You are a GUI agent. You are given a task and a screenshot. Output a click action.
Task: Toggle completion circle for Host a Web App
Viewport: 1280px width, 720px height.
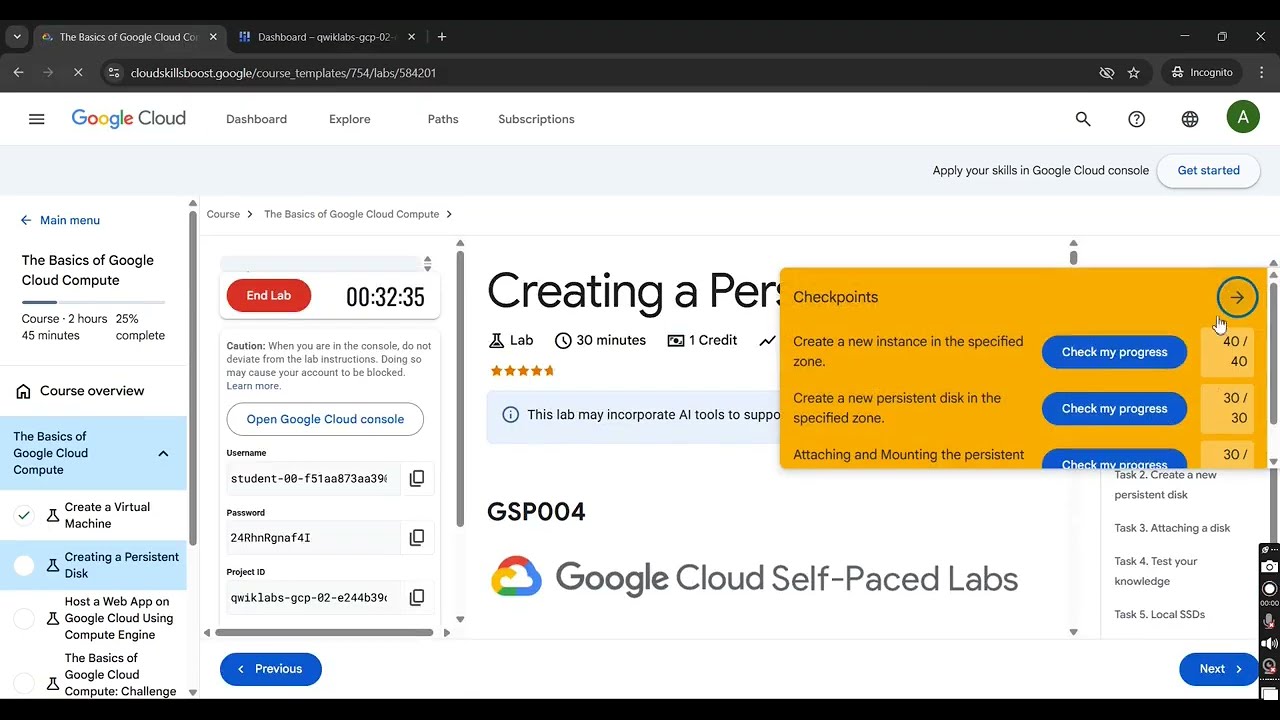click(24, 619)
